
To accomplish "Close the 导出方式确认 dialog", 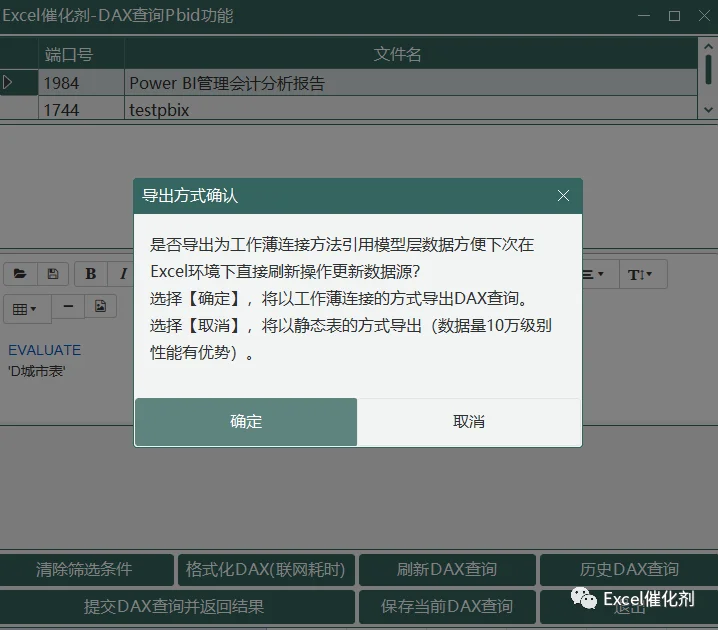I will [x=563, y=196].
